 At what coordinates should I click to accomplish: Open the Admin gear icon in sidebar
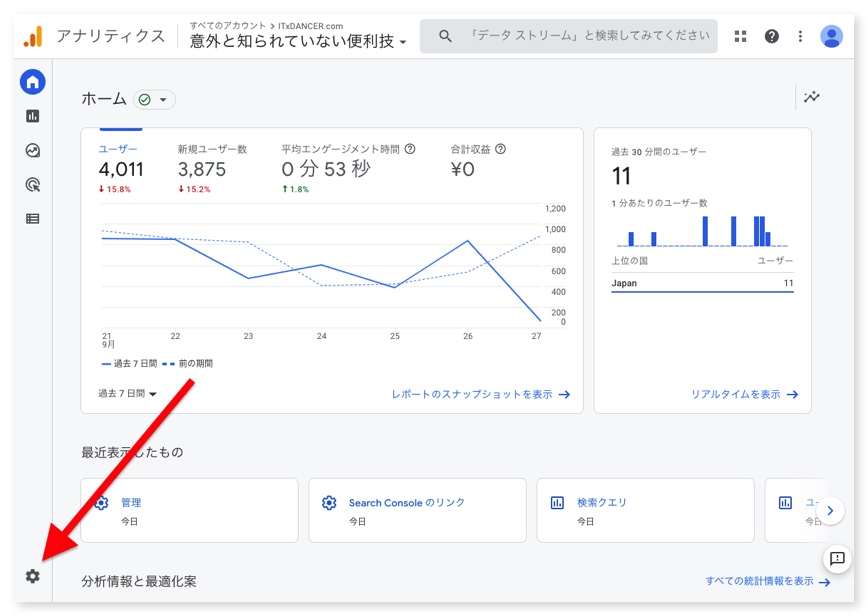coord(33,576)
